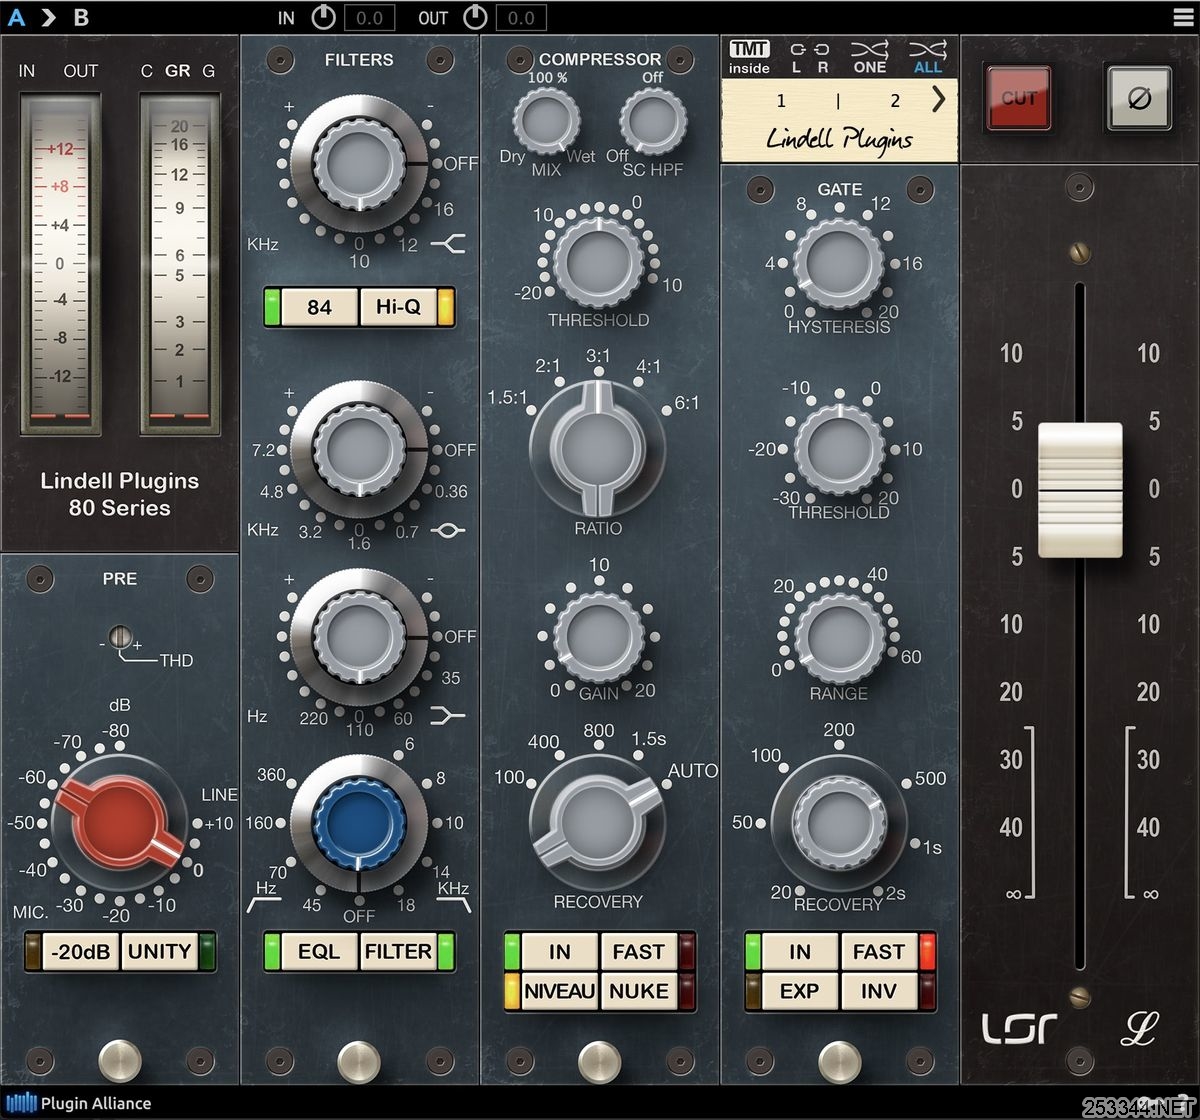The height and width of the screenshot is (1120, 1200).
Task: Click the IN gain value field
Action: 369,17
